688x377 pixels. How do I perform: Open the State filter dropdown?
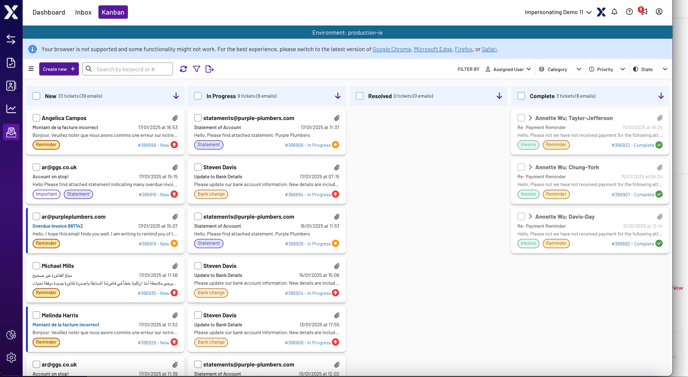point(650,69)
